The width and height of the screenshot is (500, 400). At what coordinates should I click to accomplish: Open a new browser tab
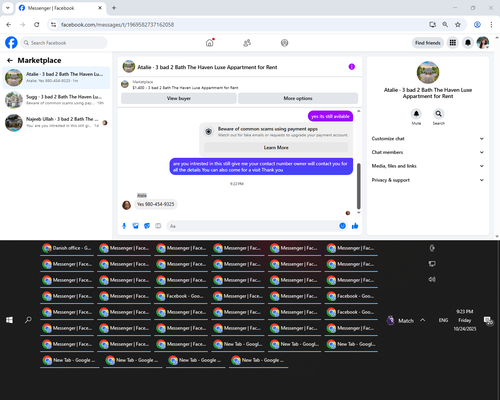(x=114, y=8)
